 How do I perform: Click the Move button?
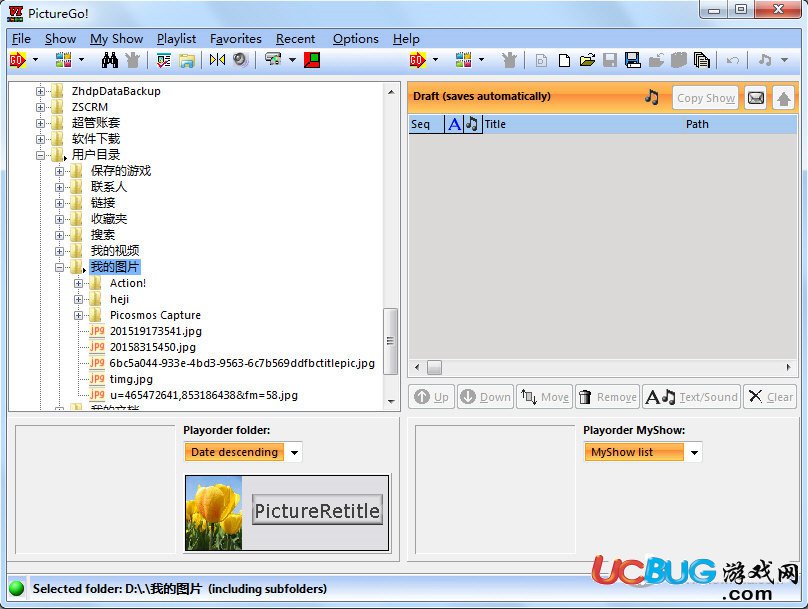coord(545,397)
